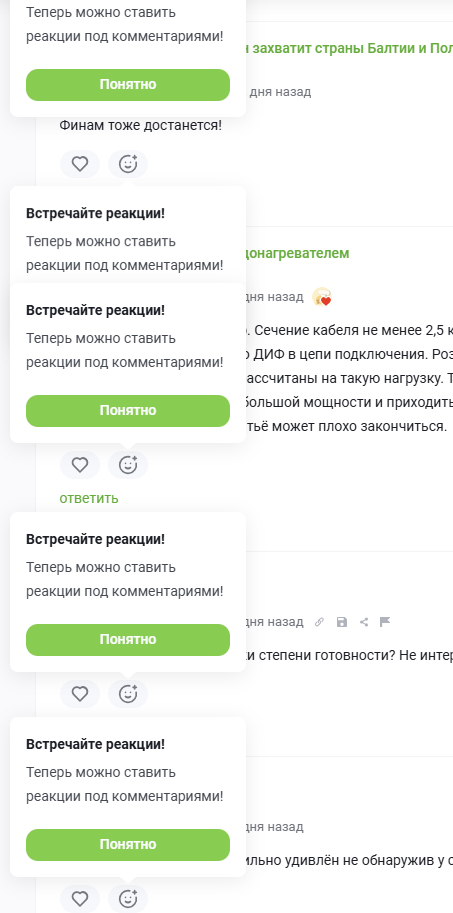Copy comment permalink via chain-link icon
This screenshot has height=913, width=453.
(x=319, y=622)
